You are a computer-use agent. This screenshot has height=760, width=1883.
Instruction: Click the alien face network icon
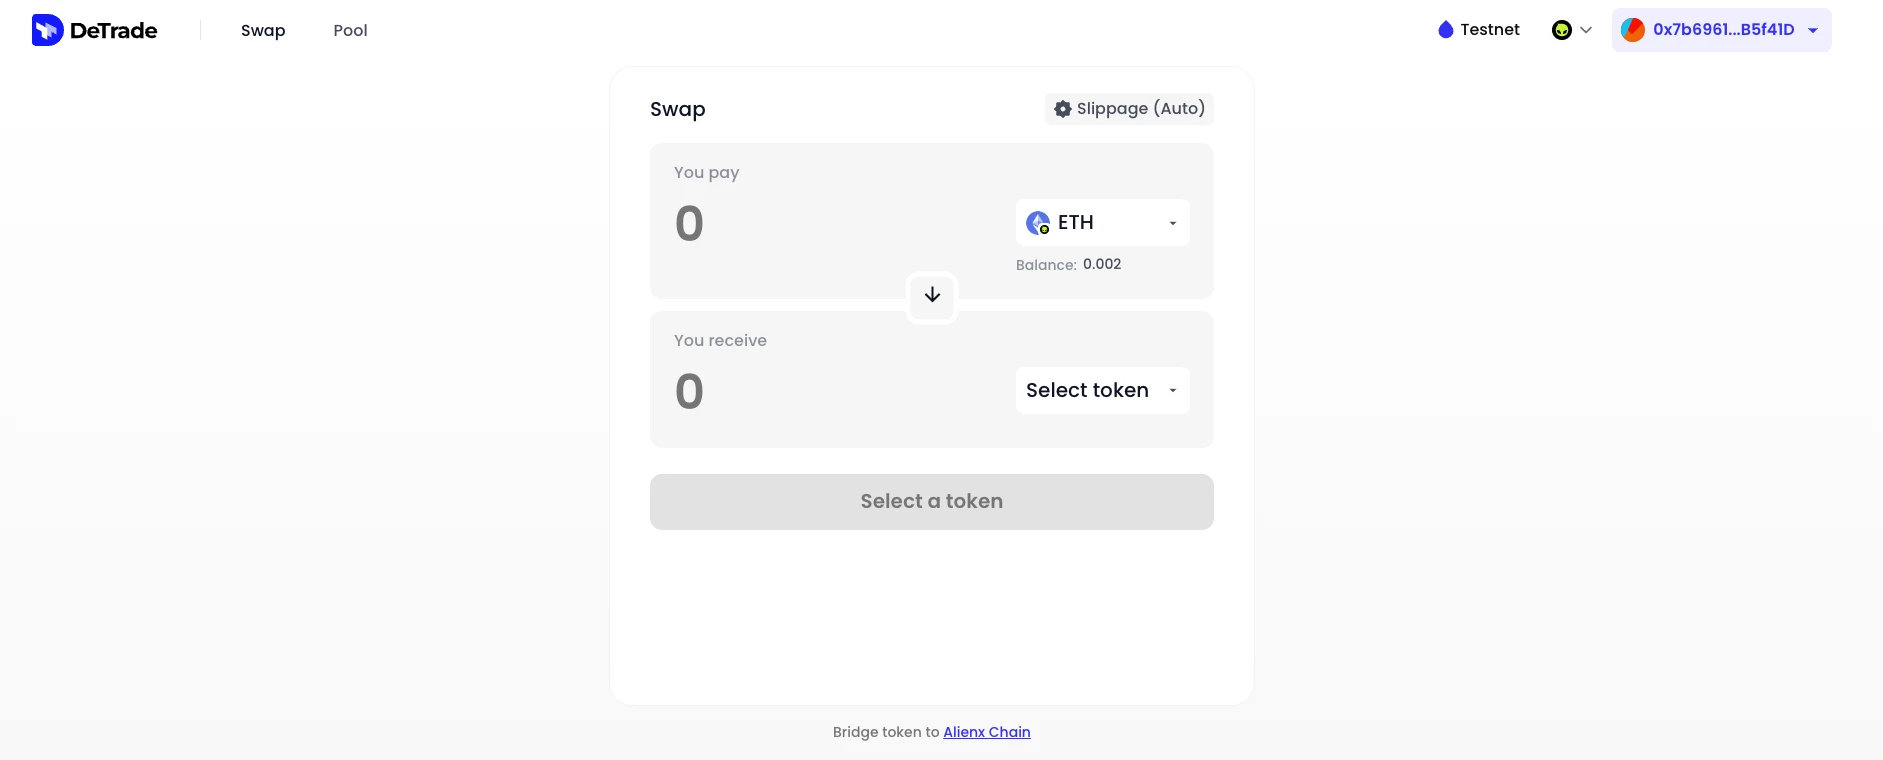tap(1561, 30)
